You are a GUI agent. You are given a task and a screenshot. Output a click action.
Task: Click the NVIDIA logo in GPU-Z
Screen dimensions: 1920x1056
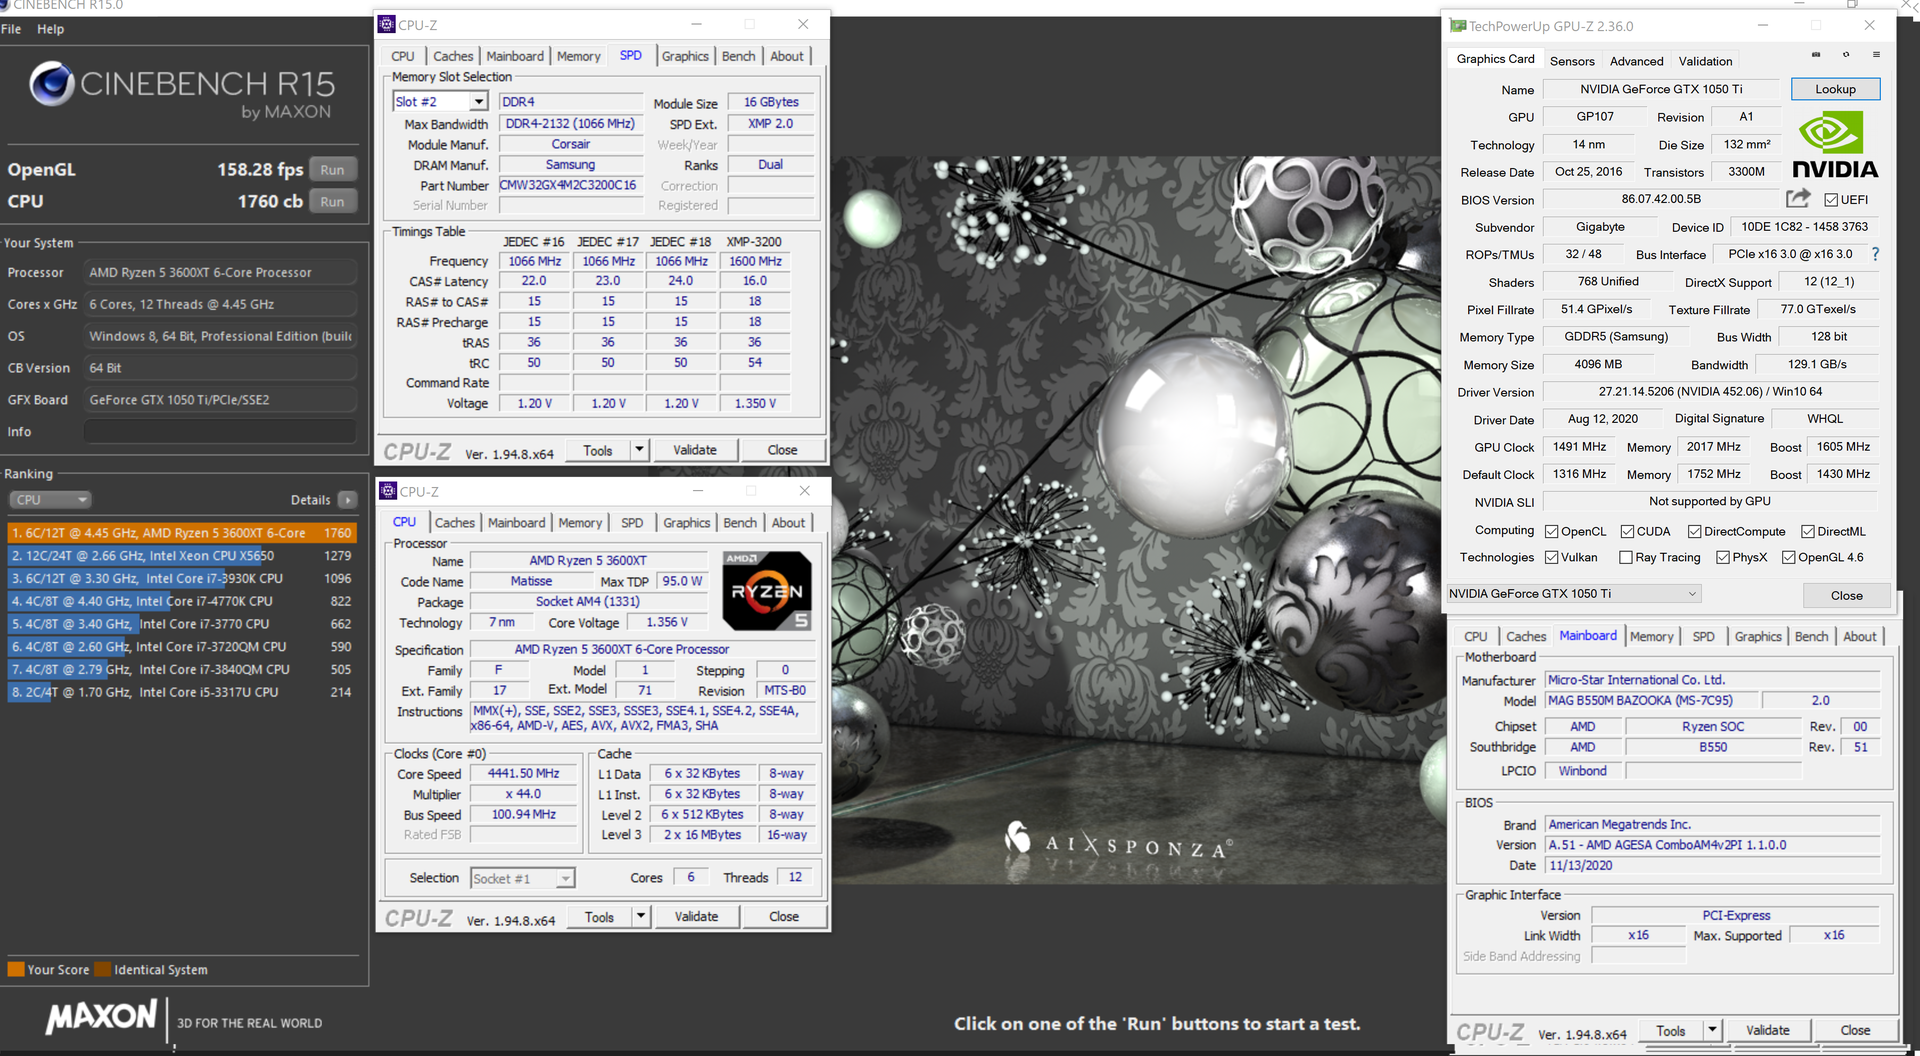click(x=1834, y=144)
